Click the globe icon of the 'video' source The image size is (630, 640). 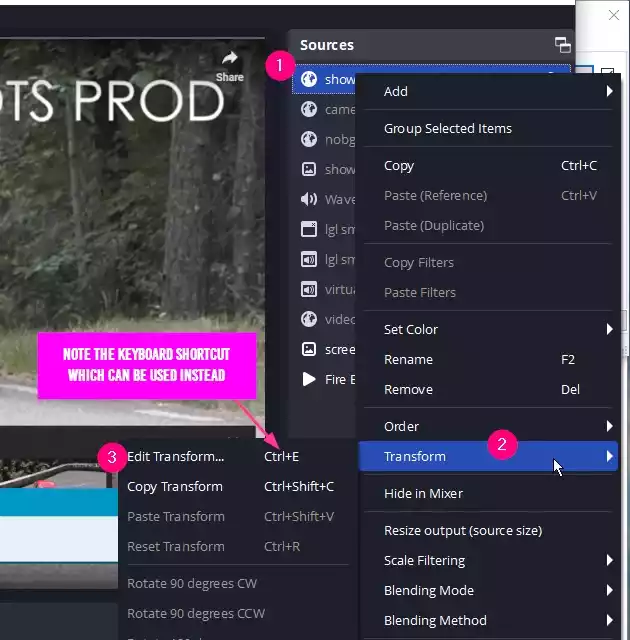click(309, 319)
